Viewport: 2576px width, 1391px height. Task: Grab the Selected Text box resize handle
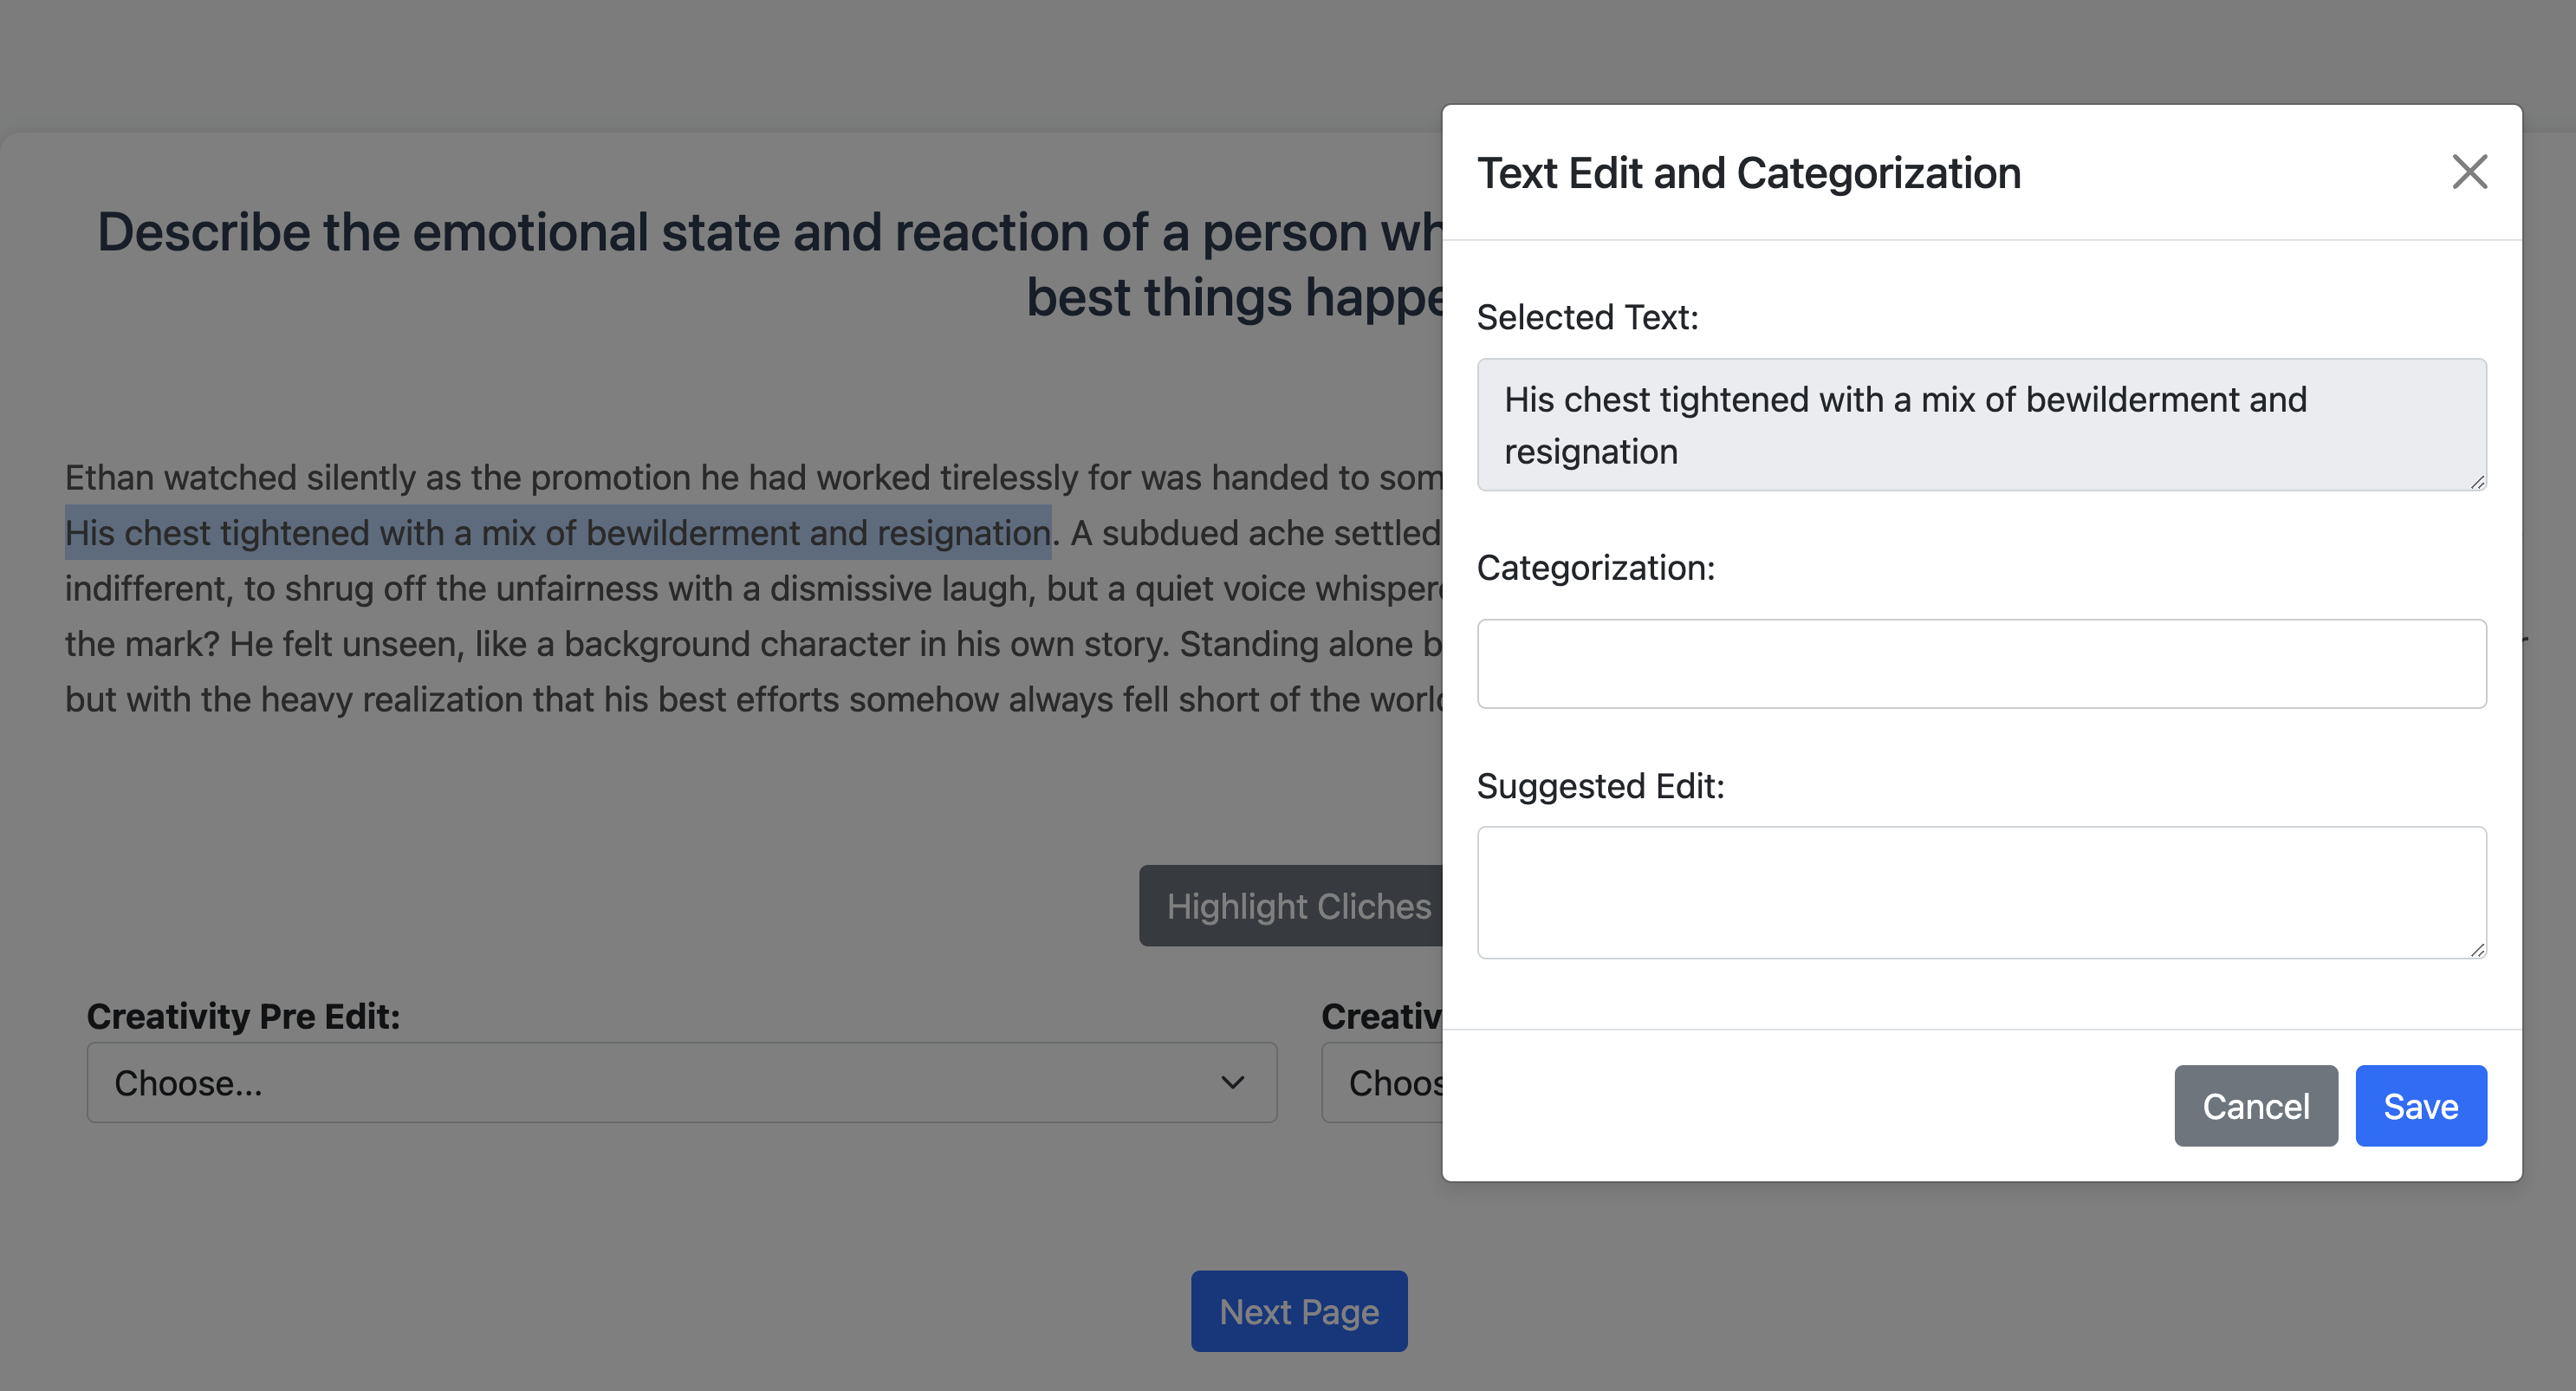pos(2476,482)
